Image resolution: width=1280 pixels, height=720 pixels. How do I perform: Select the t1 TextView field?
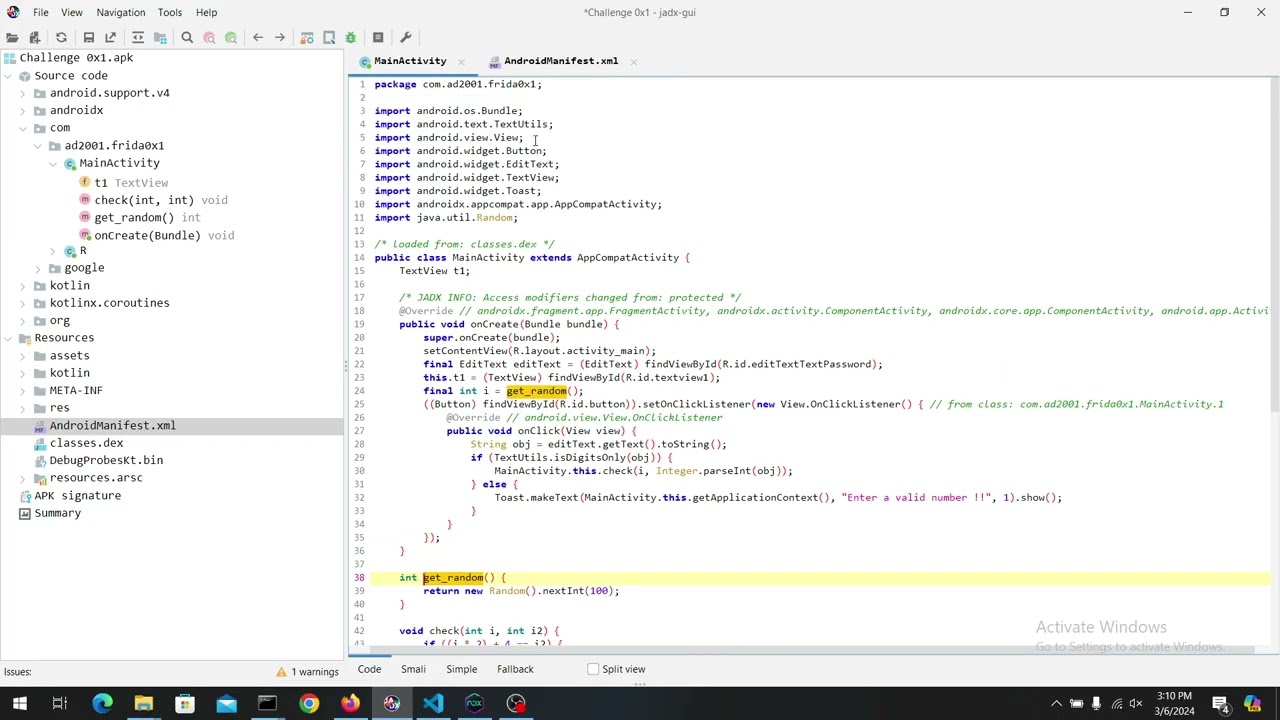[x=124, y=183]
